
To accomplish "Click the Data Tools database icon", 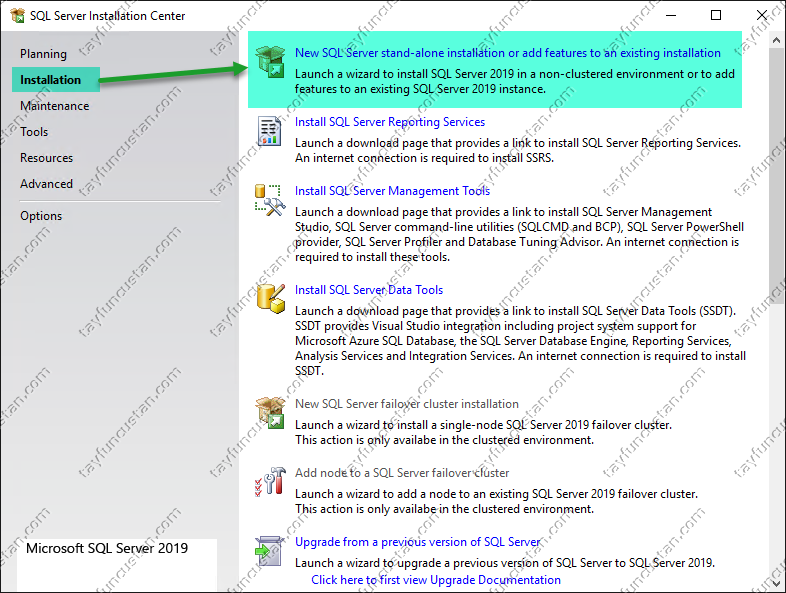I will tap(271, 299).
